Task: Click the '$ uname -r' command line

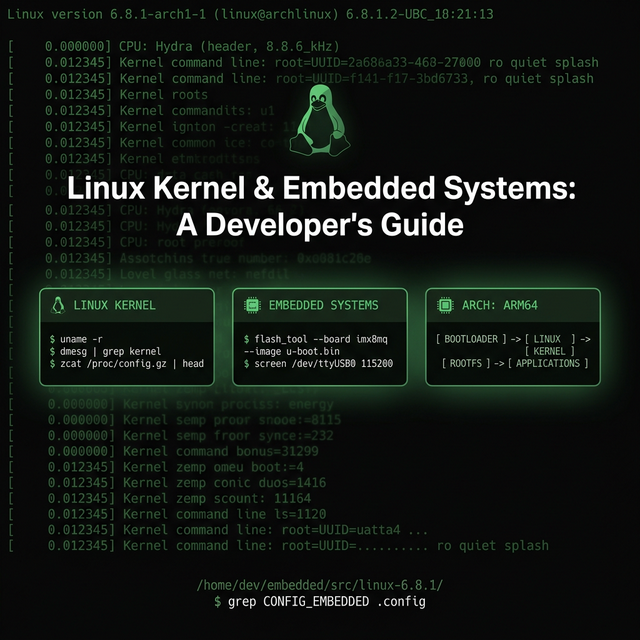Action: point(76,339)
